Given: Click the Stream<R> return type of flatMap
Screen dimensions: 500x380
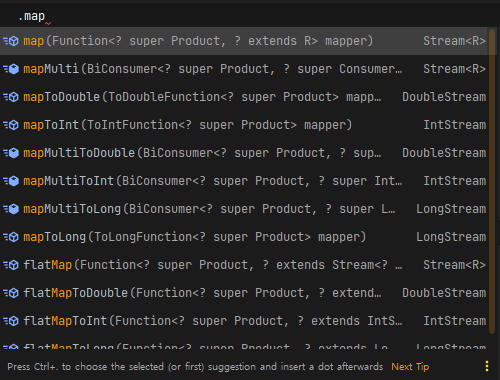Looking at the screenshot, I should (x=454, y=265).
